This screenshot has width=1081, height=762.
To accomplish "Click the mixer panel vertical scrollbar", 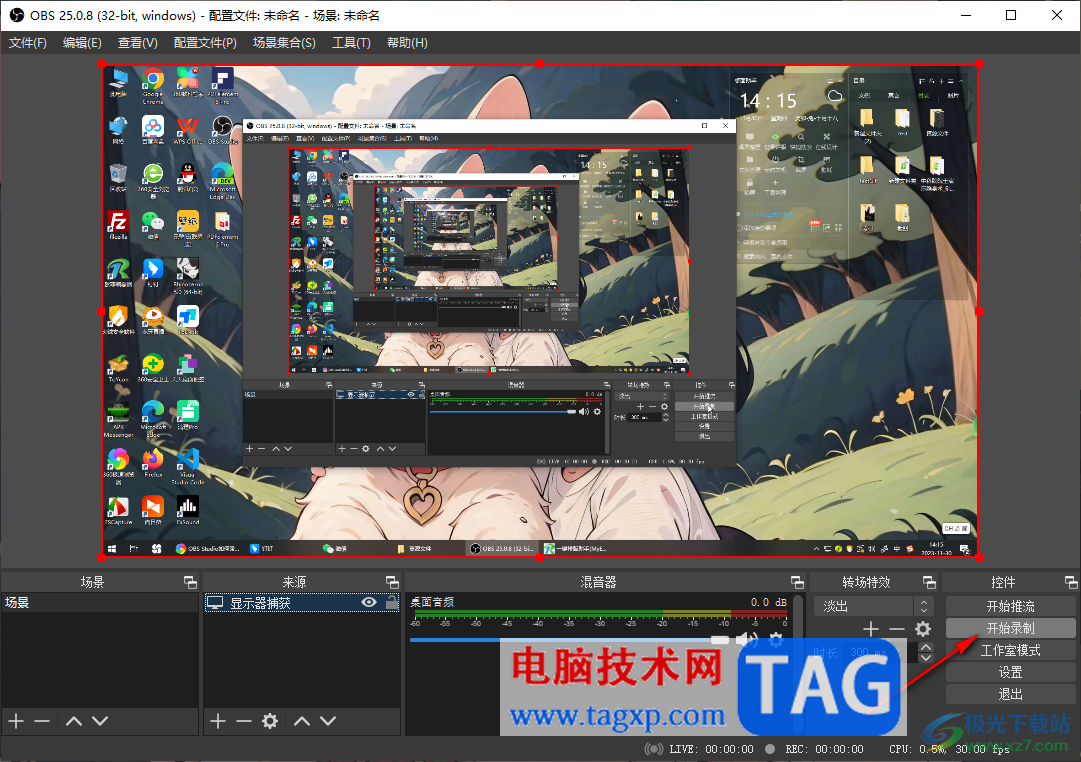I will (798, 662).
